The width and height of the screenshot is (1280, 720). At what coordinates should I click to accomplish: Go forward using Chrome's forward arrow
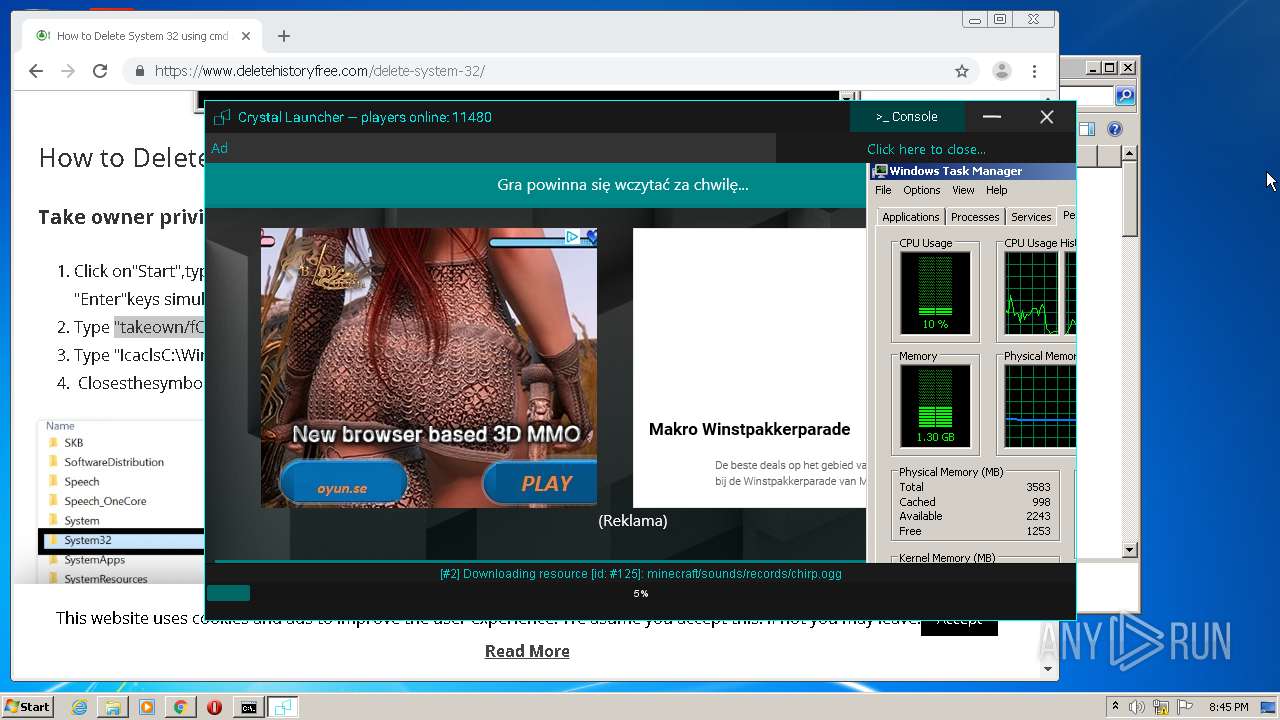[x=68, y=71]
